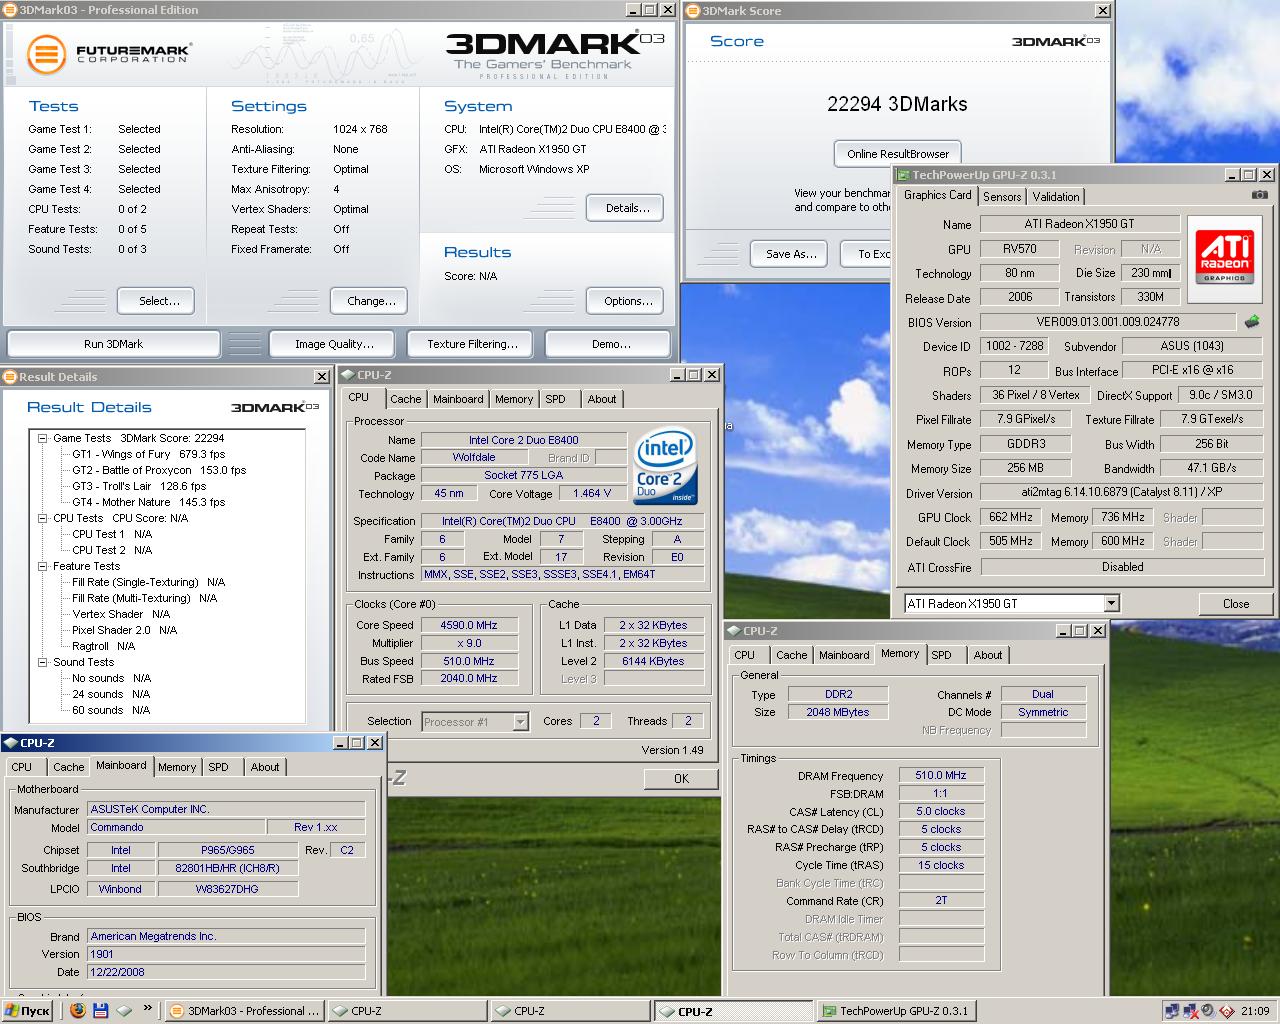Collapse the Sound Tests tree node
This screenshot has width=1280, height=1024.
tap(43, 662)
